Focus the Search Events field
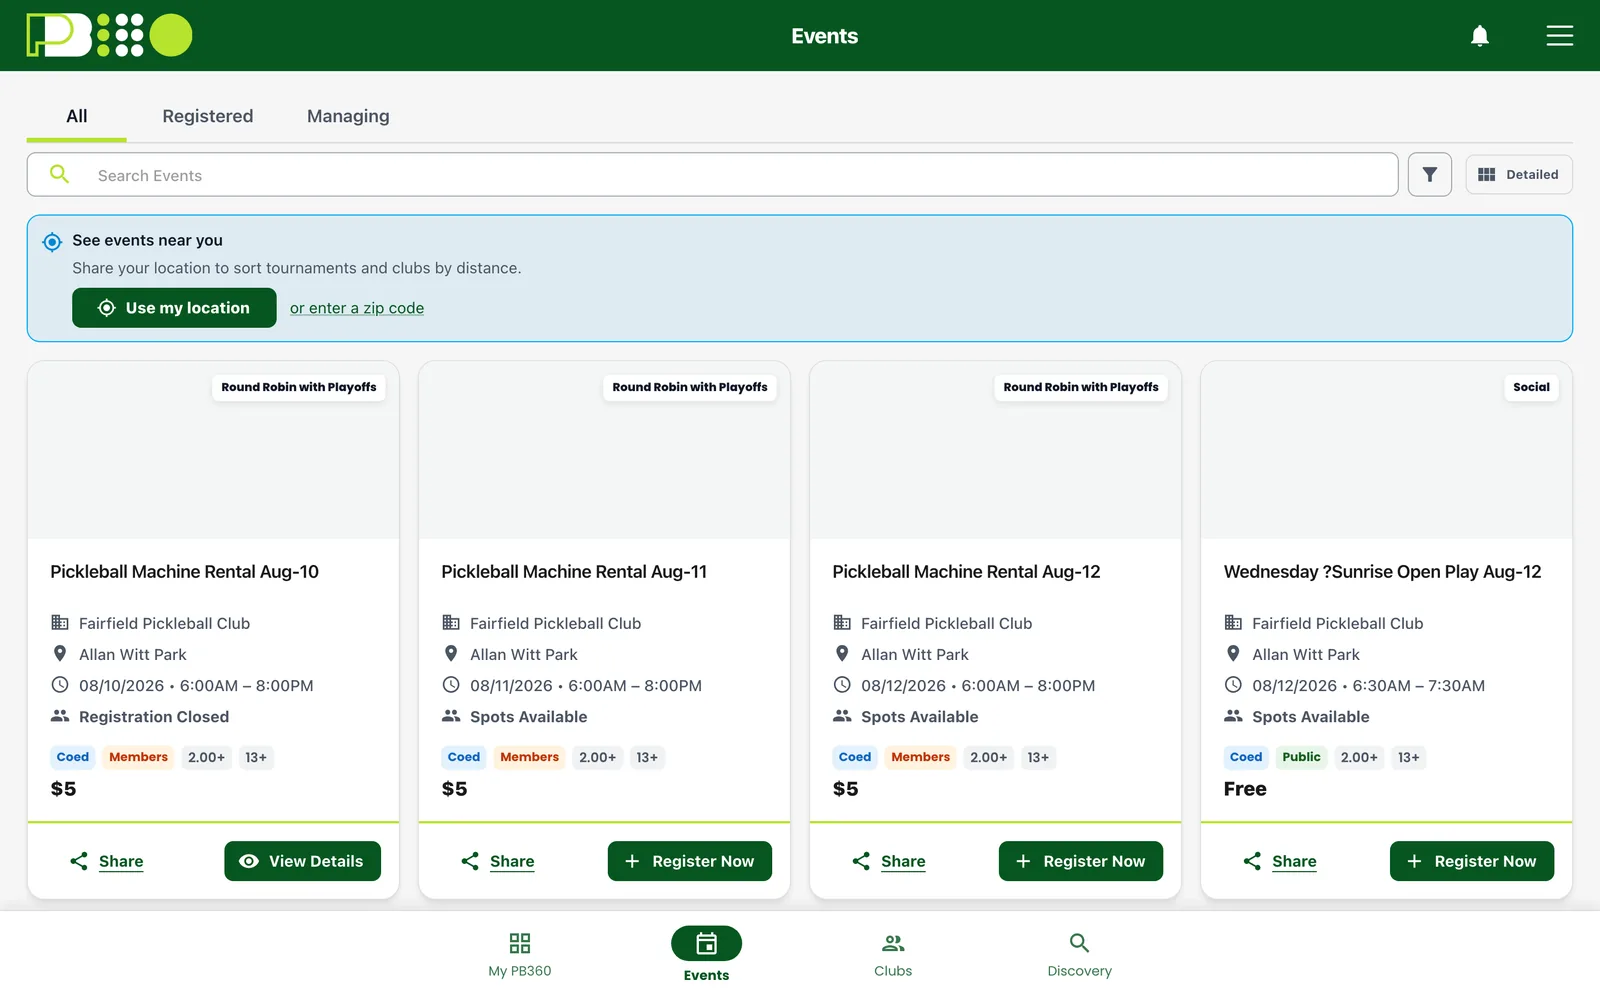 (x=712, y=175)
